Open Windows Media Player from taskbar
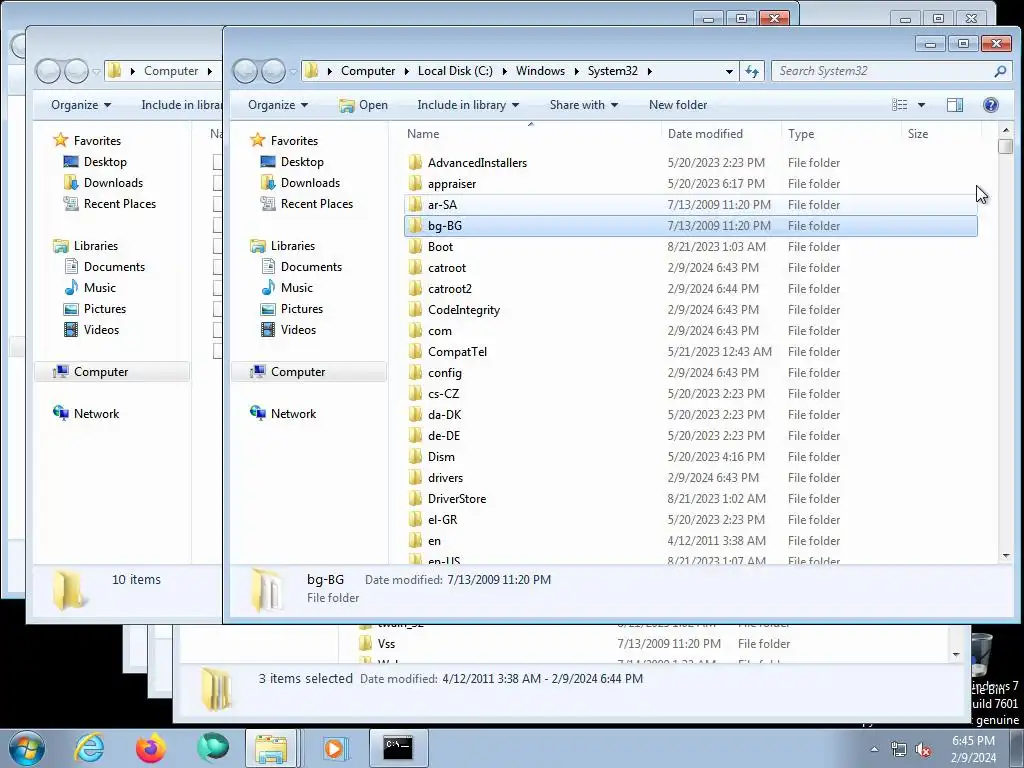Viewport: 1024px width, 768px height. pos(335,748)
